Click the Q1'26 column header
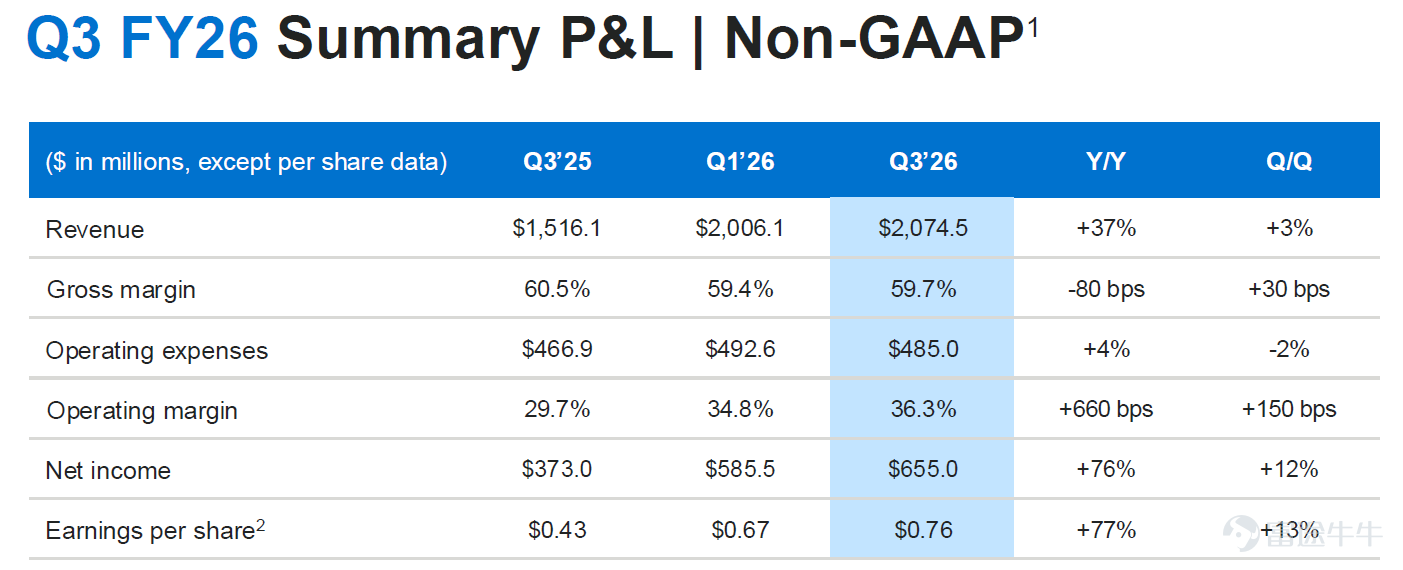Image resolution: width=1403 pixels, height=570 pixels. [740, 162]
